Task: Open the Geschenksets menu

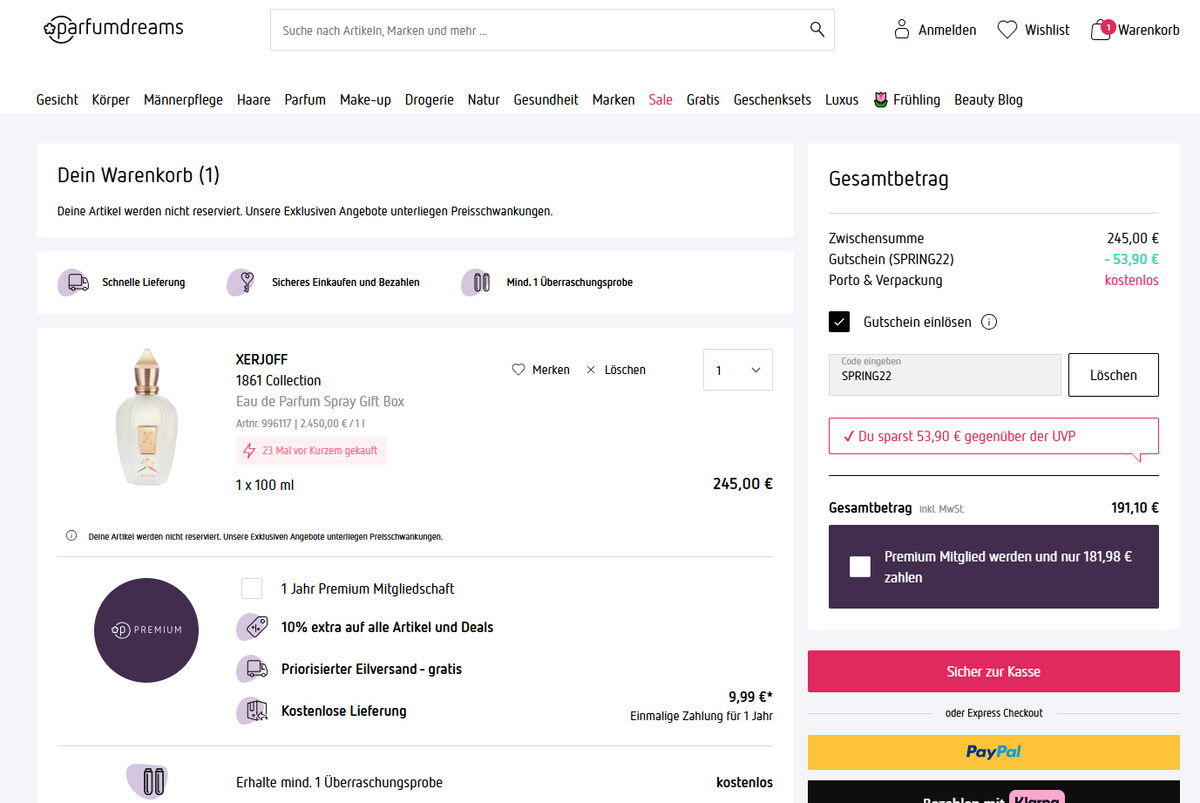Action: [x=772, y=100]
